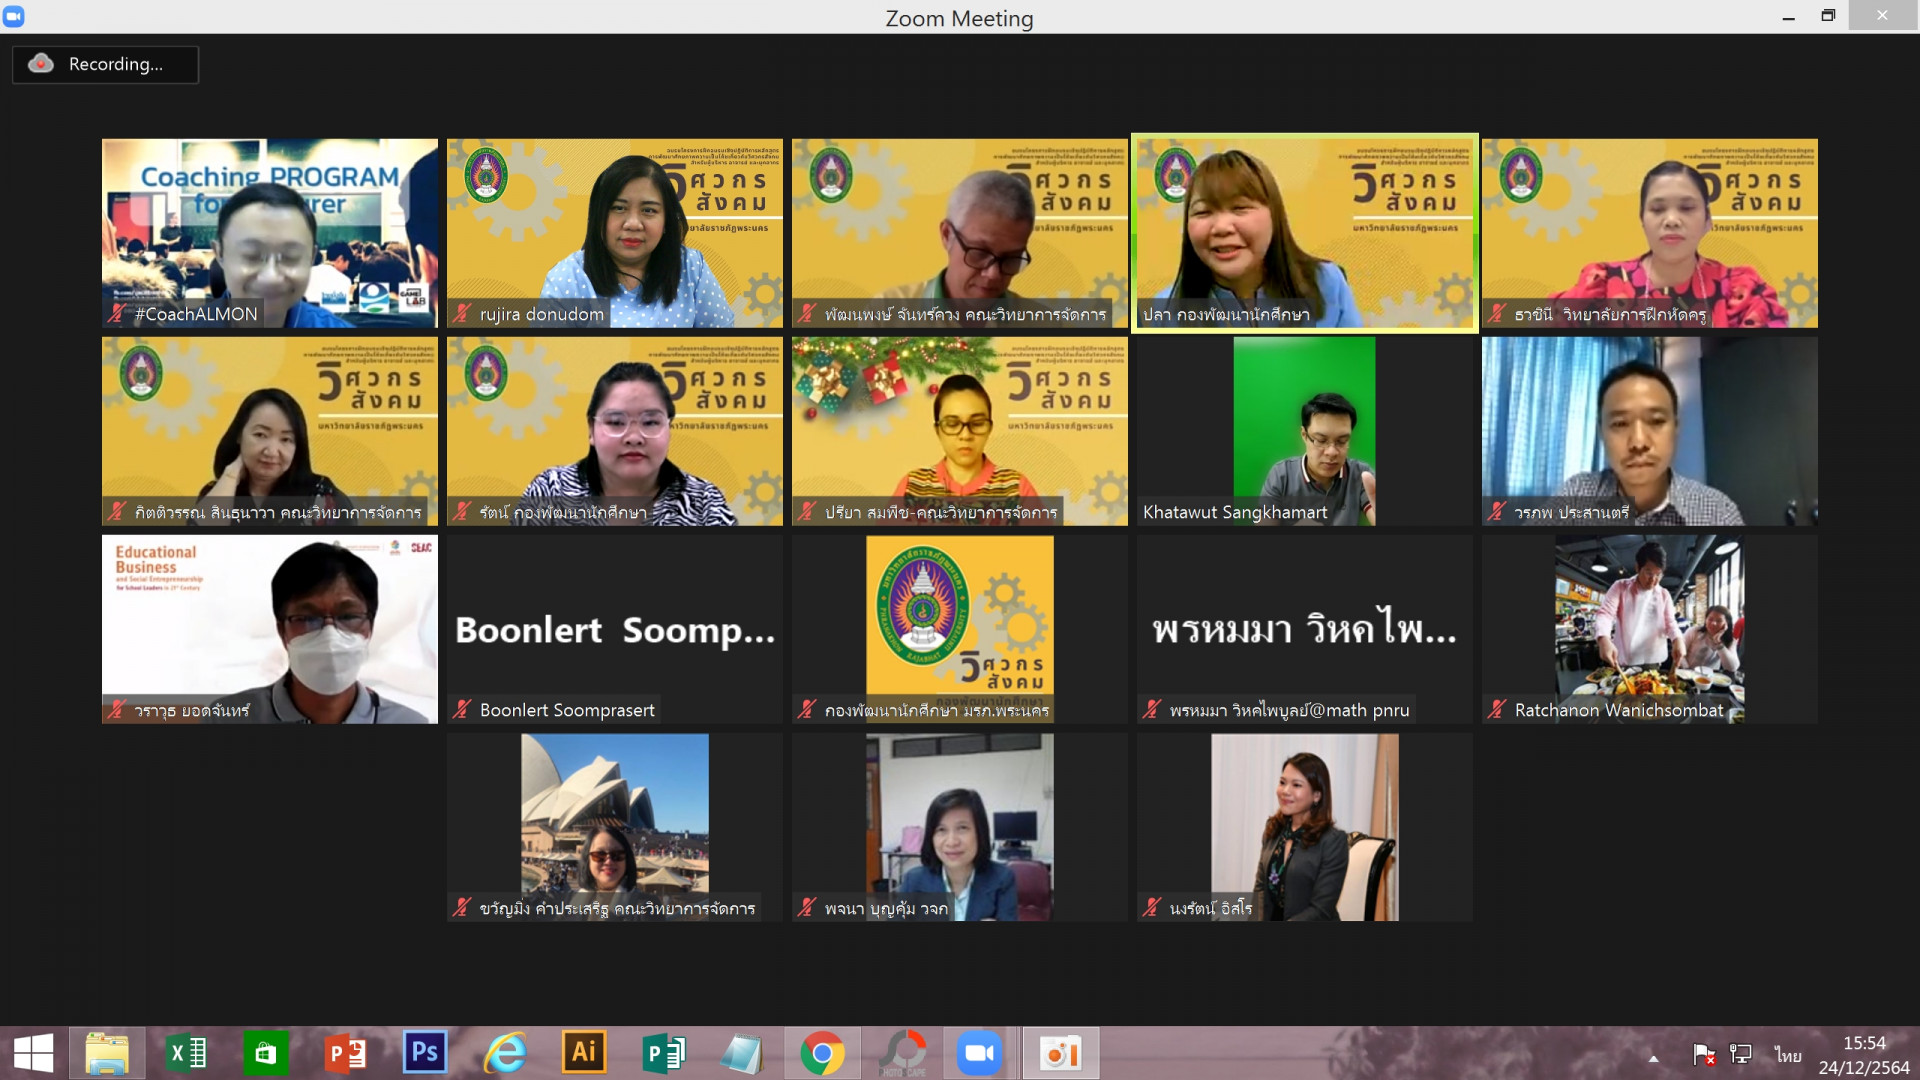Launch Excel from the taskbar

point(186,1053)
